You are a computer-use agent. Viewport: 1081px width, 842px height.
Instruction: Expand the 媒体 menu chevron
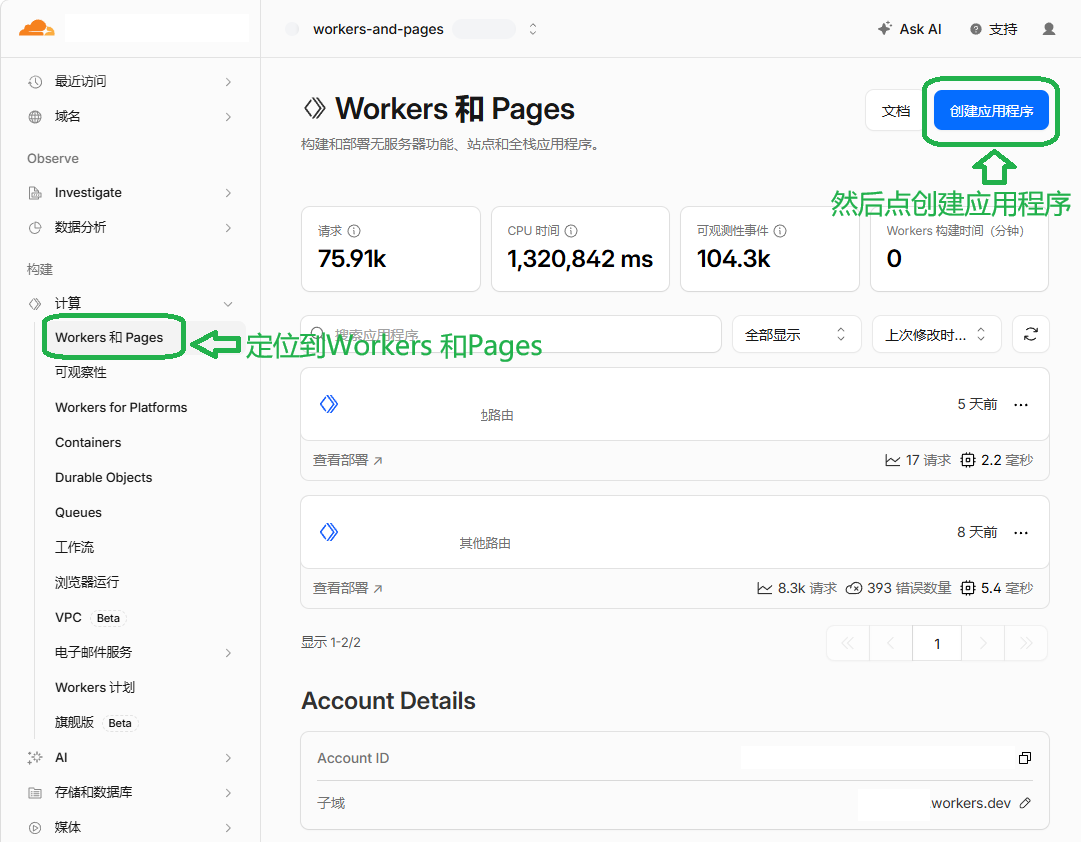(228, 828)
